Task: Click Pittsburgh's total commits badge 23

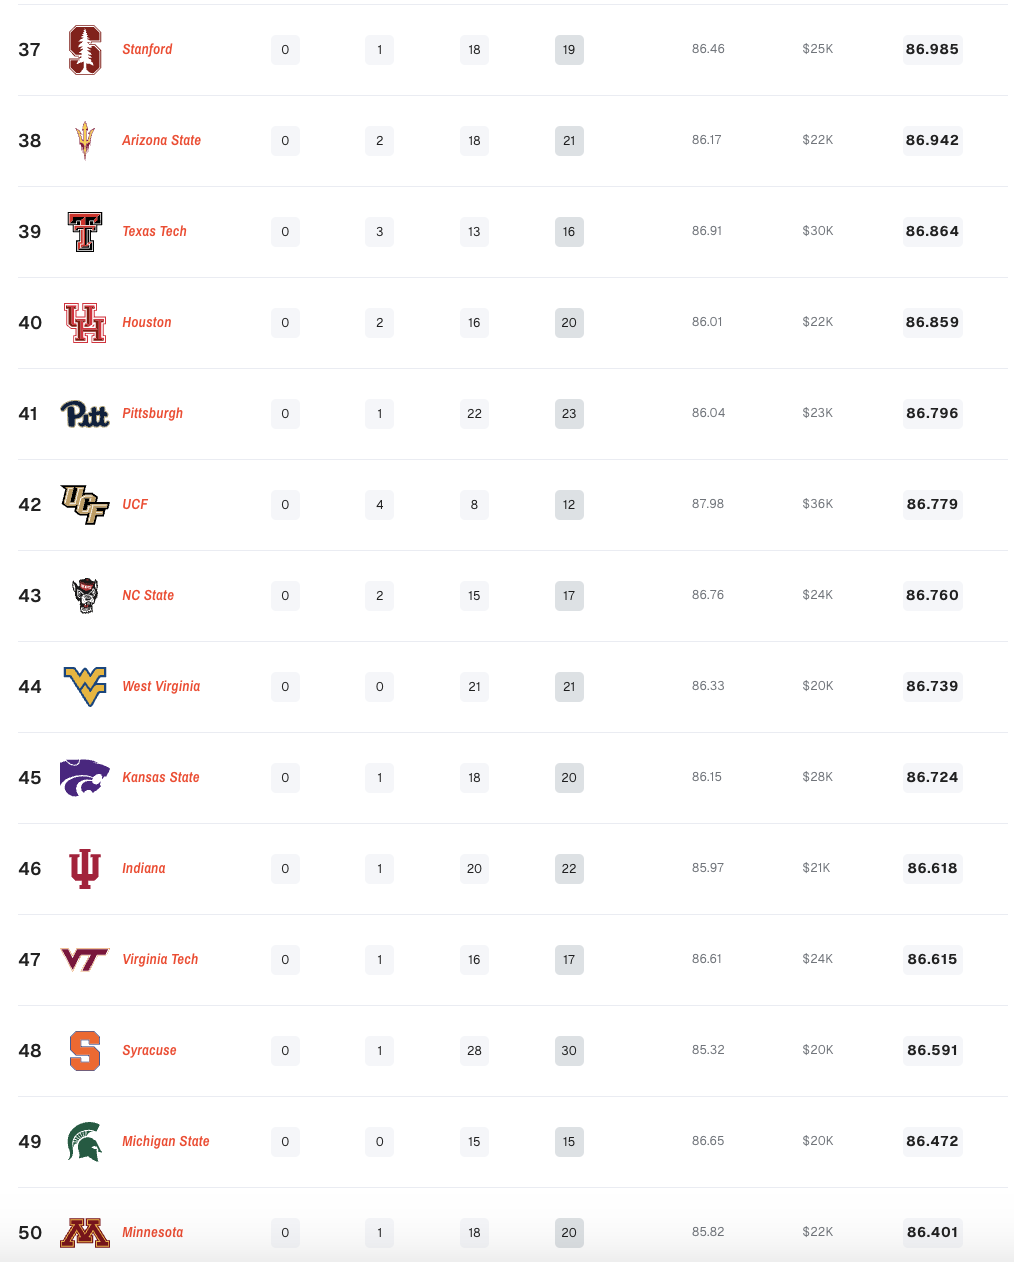Action: pyautogui.click(x=569, y=414)
